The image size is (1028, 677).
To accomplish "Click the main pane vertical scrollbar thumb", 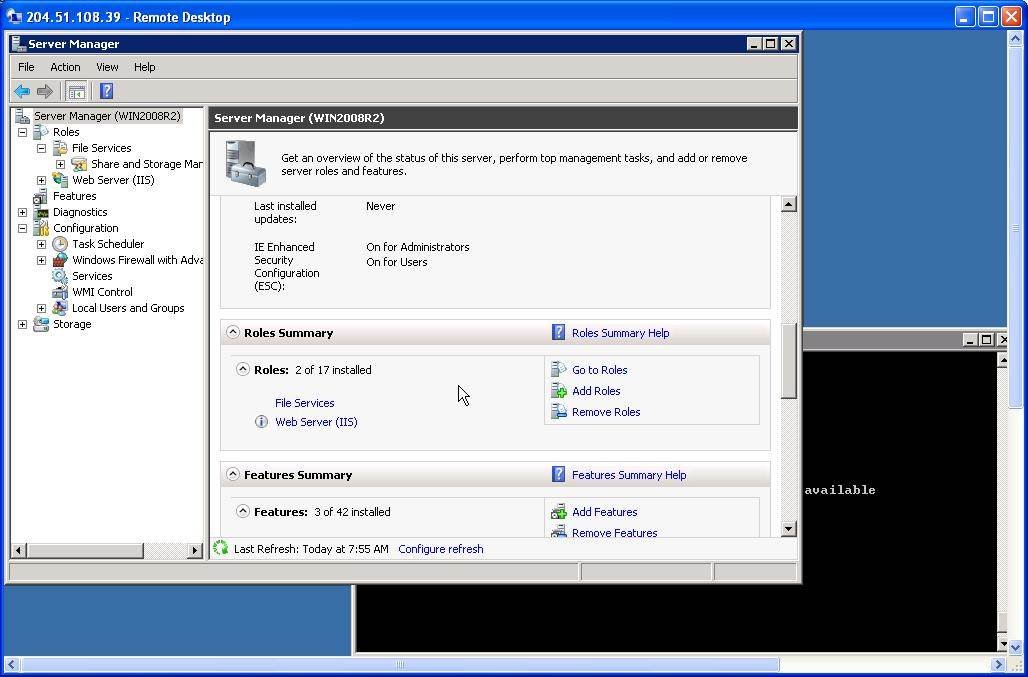I will (789, 360).
